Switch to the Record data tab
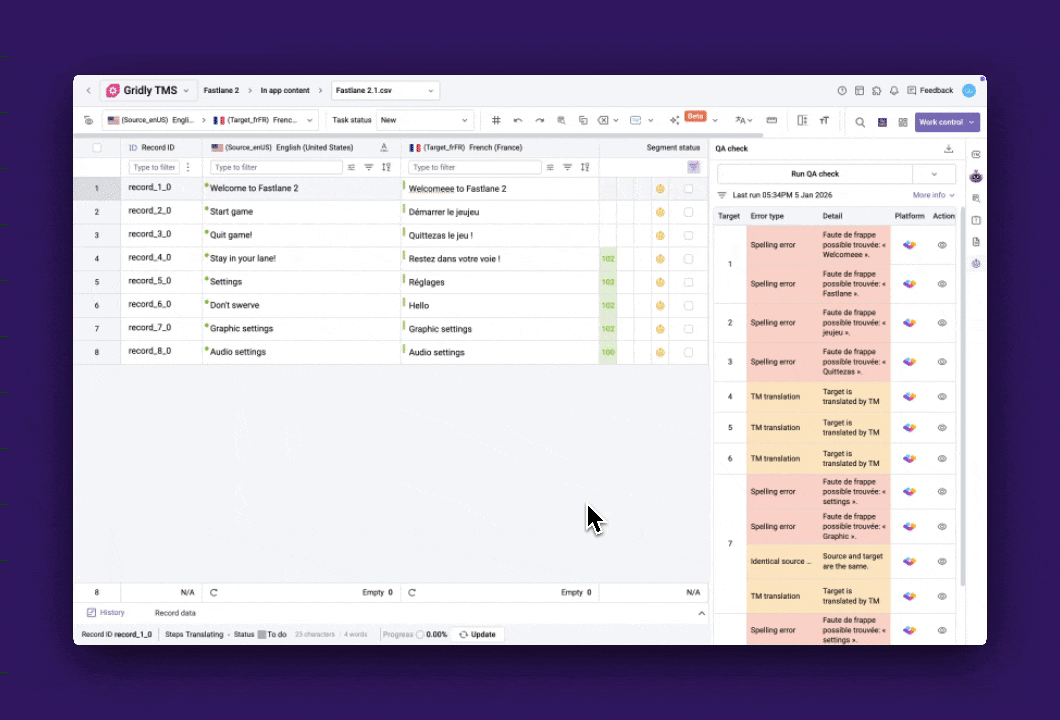Screen dimensions: 1060x720 pos(175,613)
